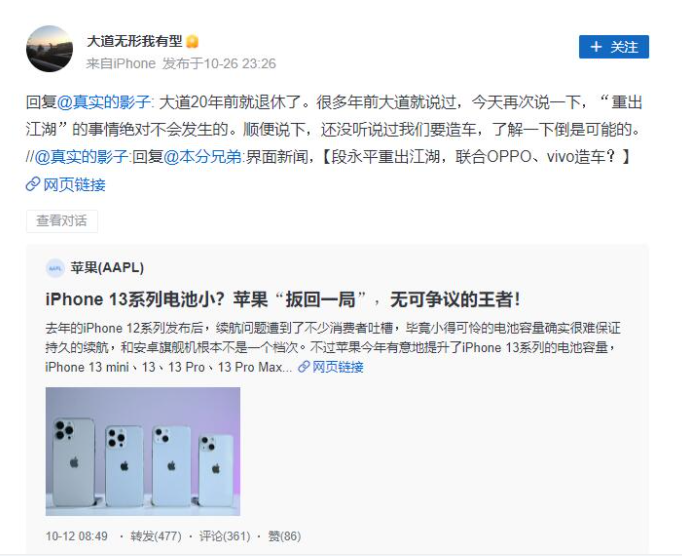The image size is (682, 556).
Task: Click the yellow verified badge beside username
Action: pos(192,42)
